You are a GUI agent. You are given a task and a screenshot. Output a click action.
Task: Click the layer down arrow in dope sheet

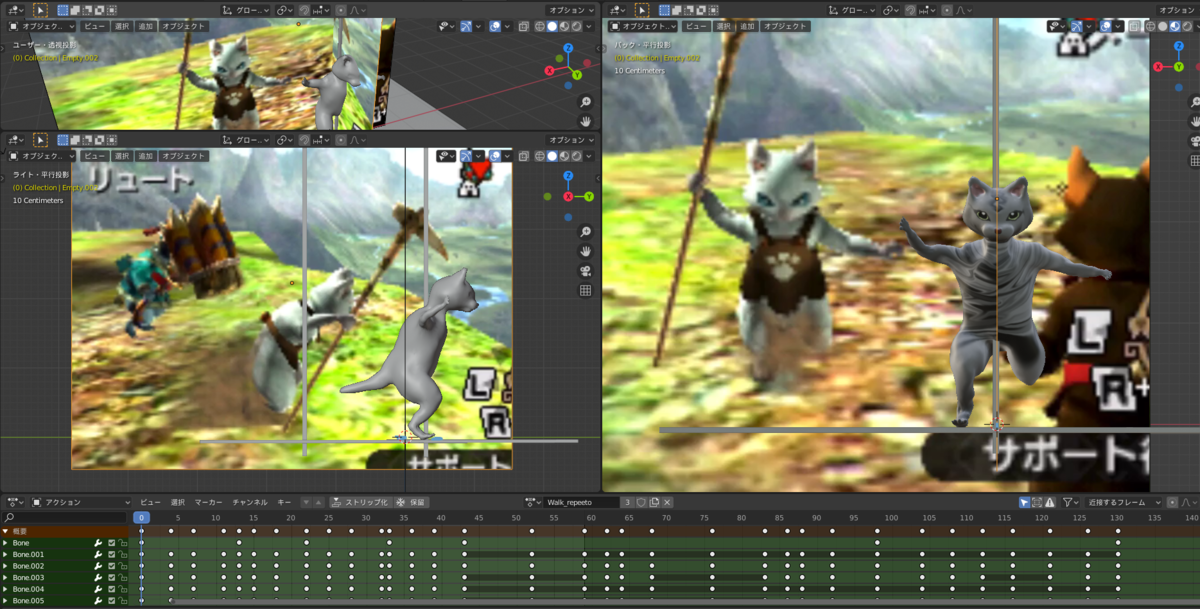307,502
